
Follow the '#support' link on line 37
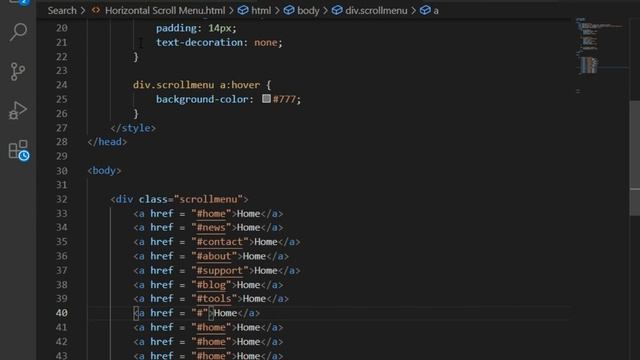[x=220, y=271]
